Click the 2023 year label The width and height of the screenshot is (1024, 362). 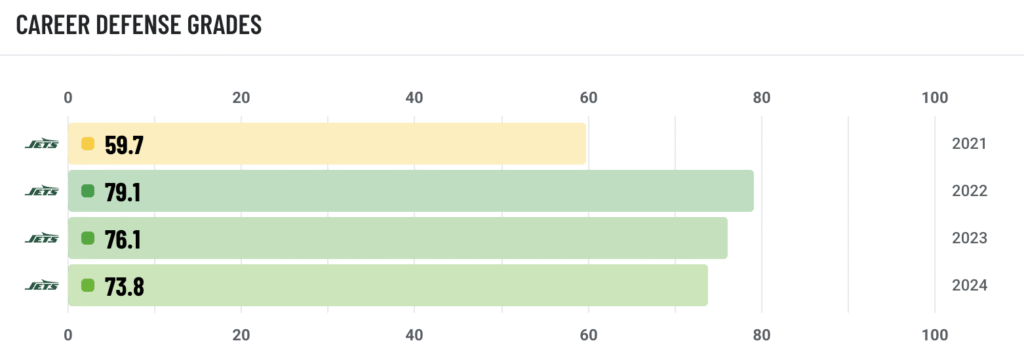[x=969, y=238]
